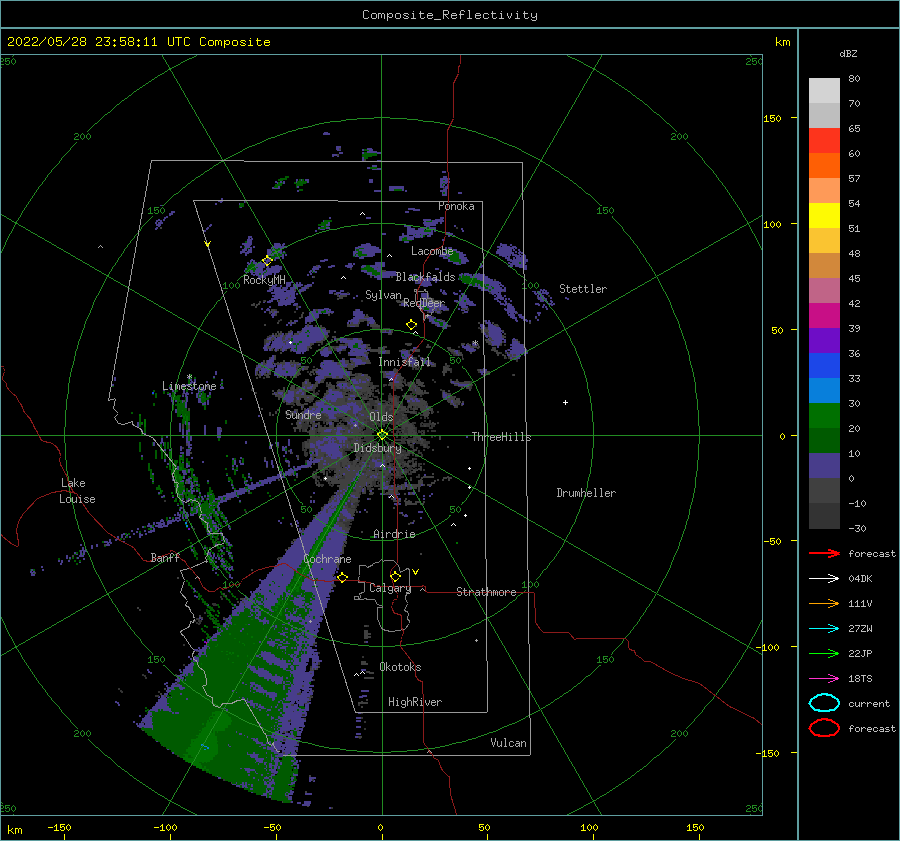Choose the green 22JP arrow symbol

click(x=824, y=653)
